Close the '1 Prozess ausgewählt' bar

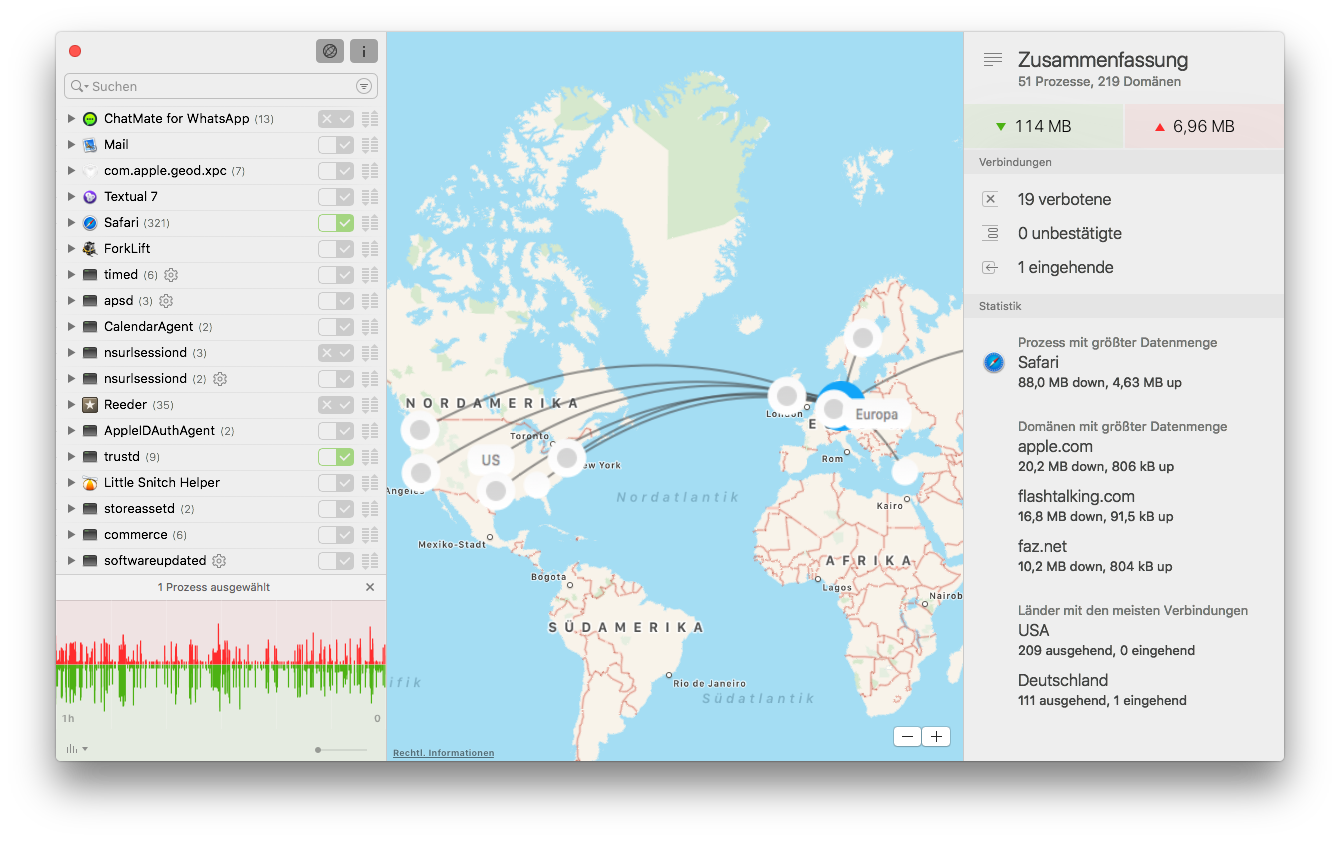point(370,587)
